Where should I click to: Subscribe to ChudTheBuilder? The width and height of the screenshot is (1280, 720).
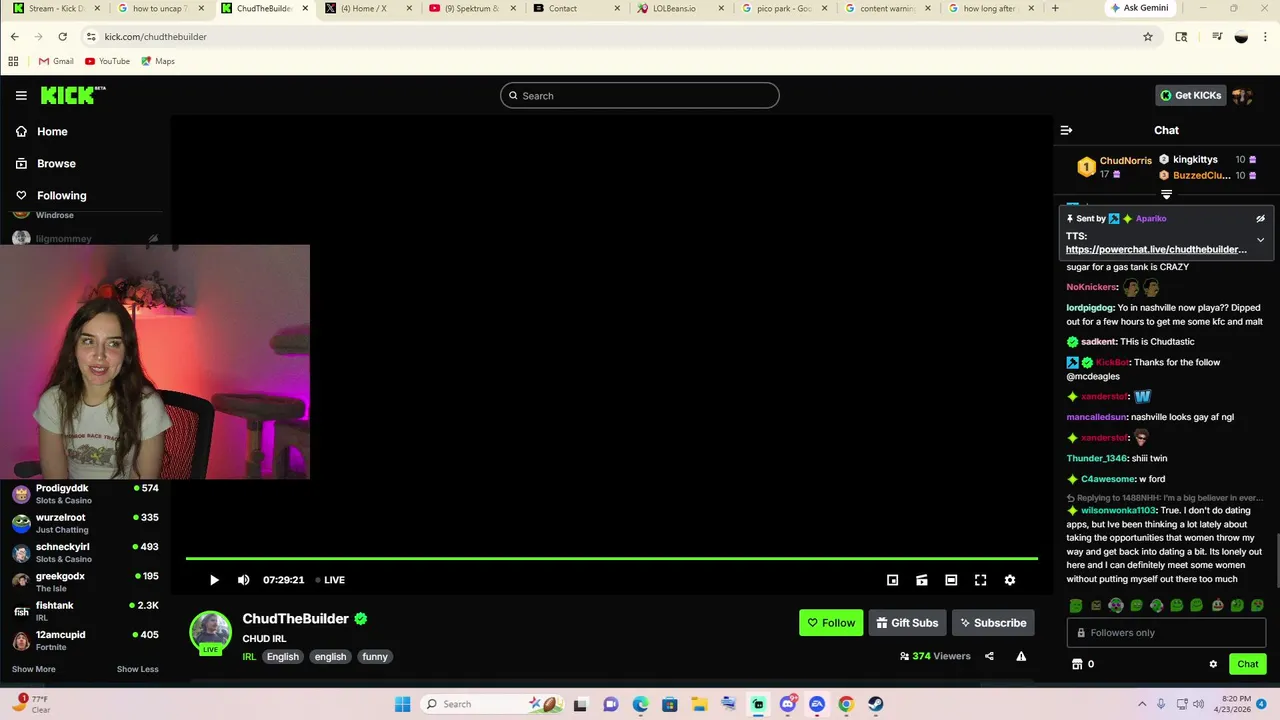click(x=993, y=623)
